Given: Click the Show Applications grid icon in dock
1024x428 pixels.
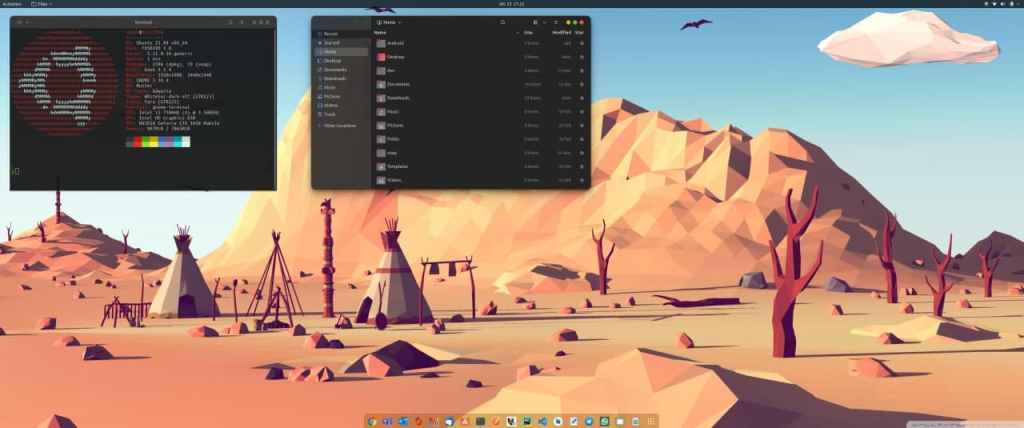Looking at the screenshot, I should 651,421.
